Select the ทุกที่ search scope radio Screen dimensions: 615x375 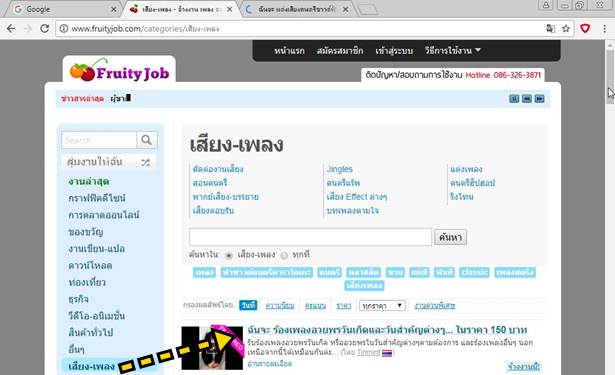tap(284, 255)
